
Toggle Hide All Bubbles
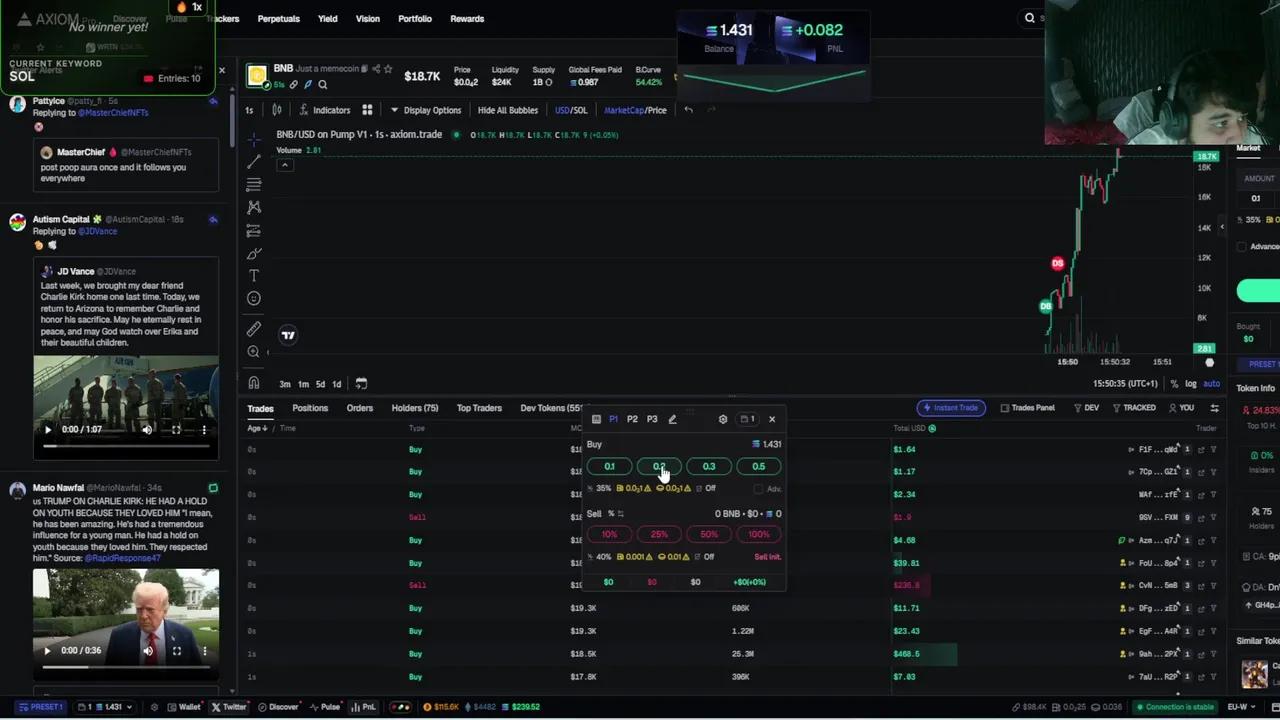point(507,110)
